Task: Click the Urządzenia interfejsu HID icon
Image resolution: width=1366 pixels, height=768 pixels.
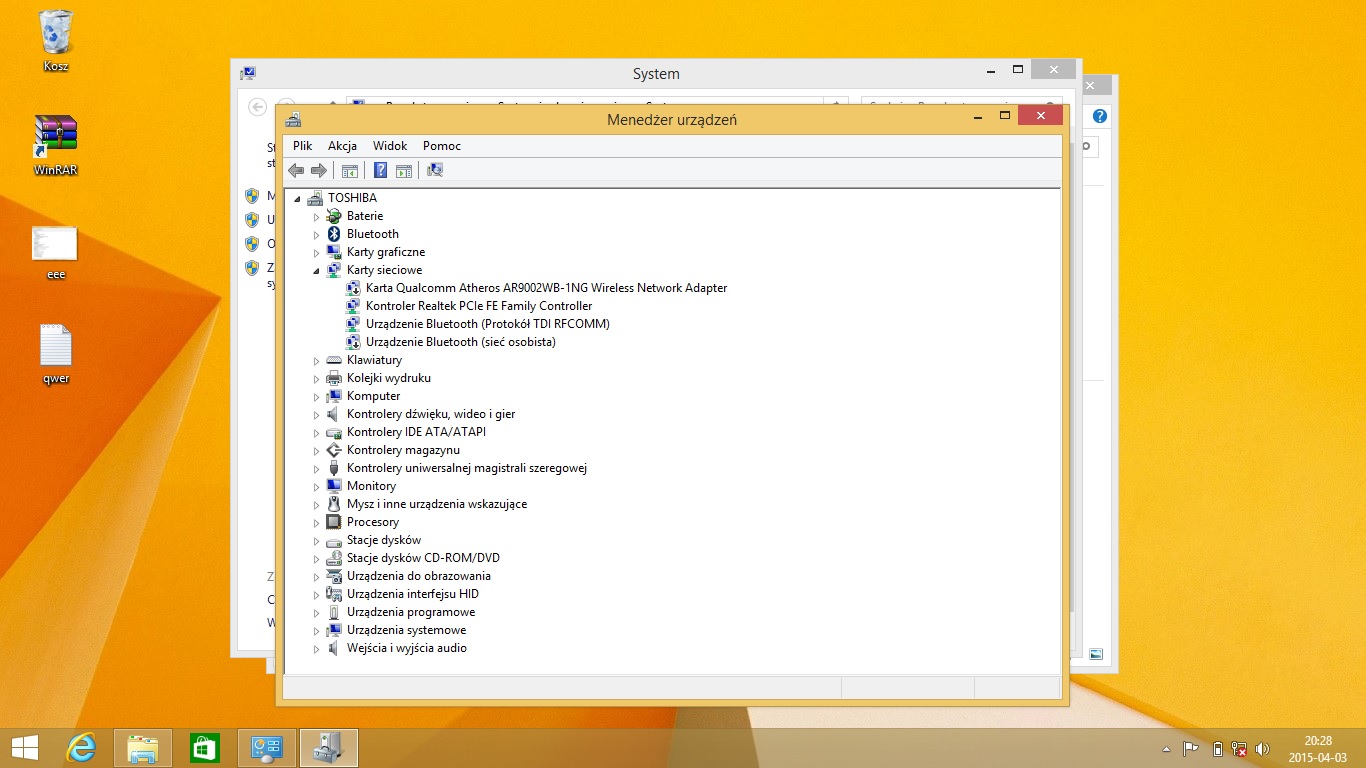Action: [x=334, y=594]
